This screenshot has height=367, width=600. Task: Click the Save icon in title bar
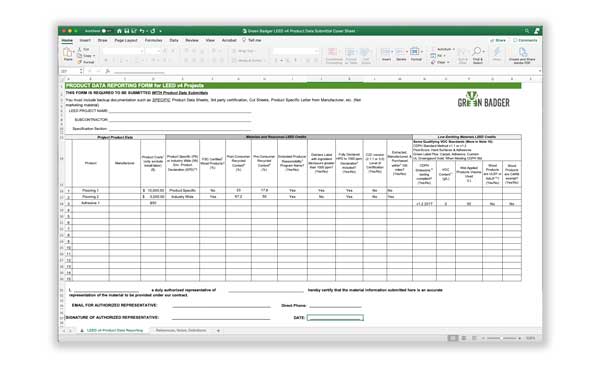point(127,31)
